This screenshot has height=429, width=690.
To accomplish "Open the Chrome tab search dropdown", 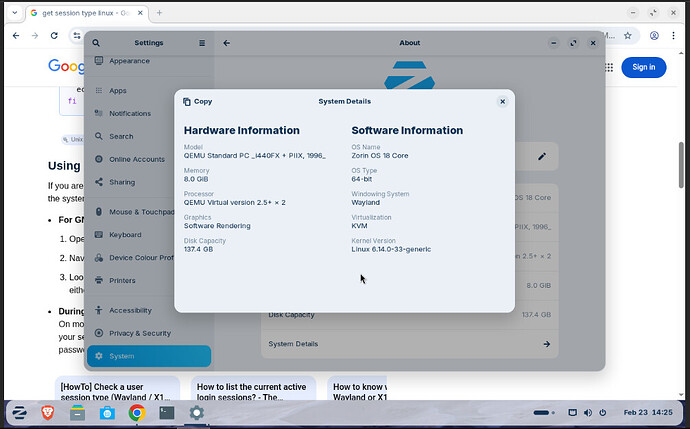I will point(15,13).
